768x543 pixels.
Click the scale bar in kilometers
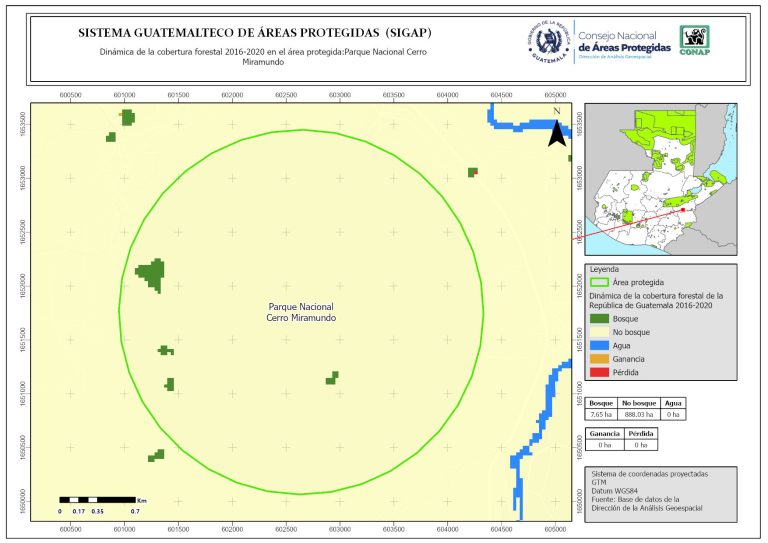coord(97,498)
